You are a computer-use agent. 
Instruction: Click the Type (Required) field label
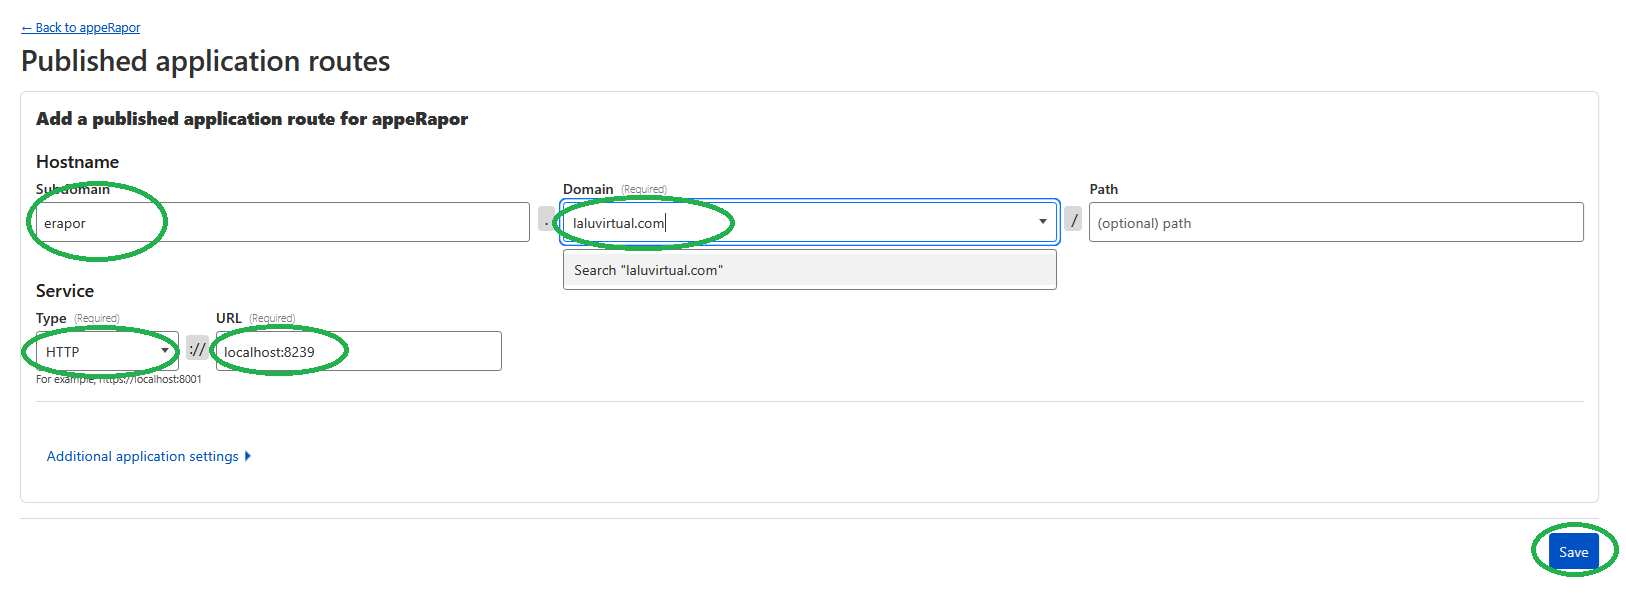point(51,318)
